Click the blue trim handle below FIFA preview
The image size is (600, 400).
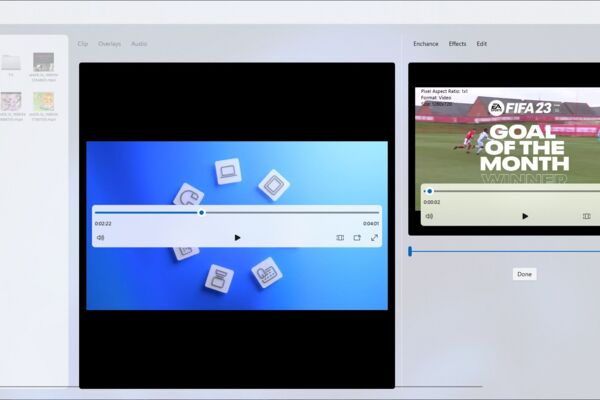tap(410, 251)
